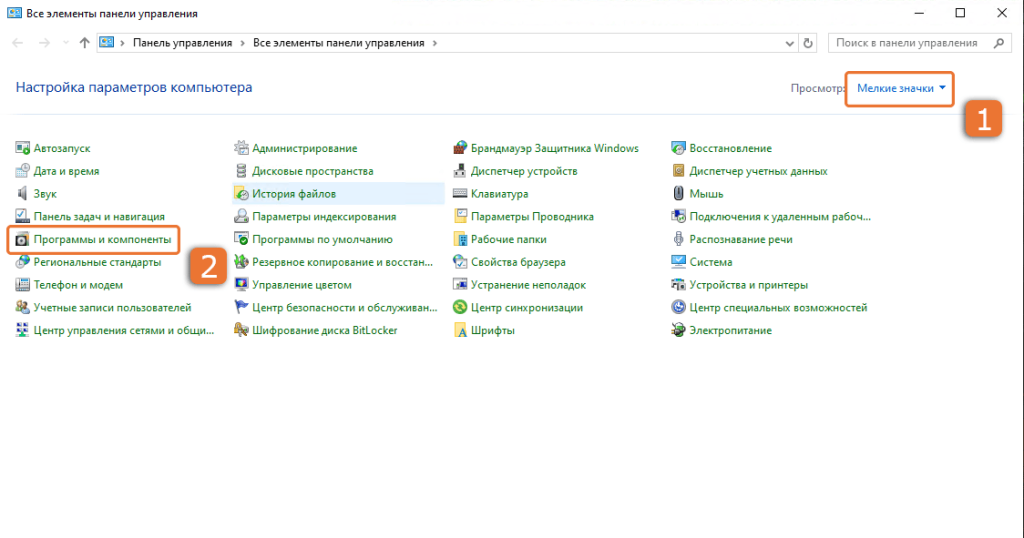This screenshot has width=1024, height=538.
Task: Click the Учетные записи пользователей icon
Action: pyautogui.click(x=22, y=308)
